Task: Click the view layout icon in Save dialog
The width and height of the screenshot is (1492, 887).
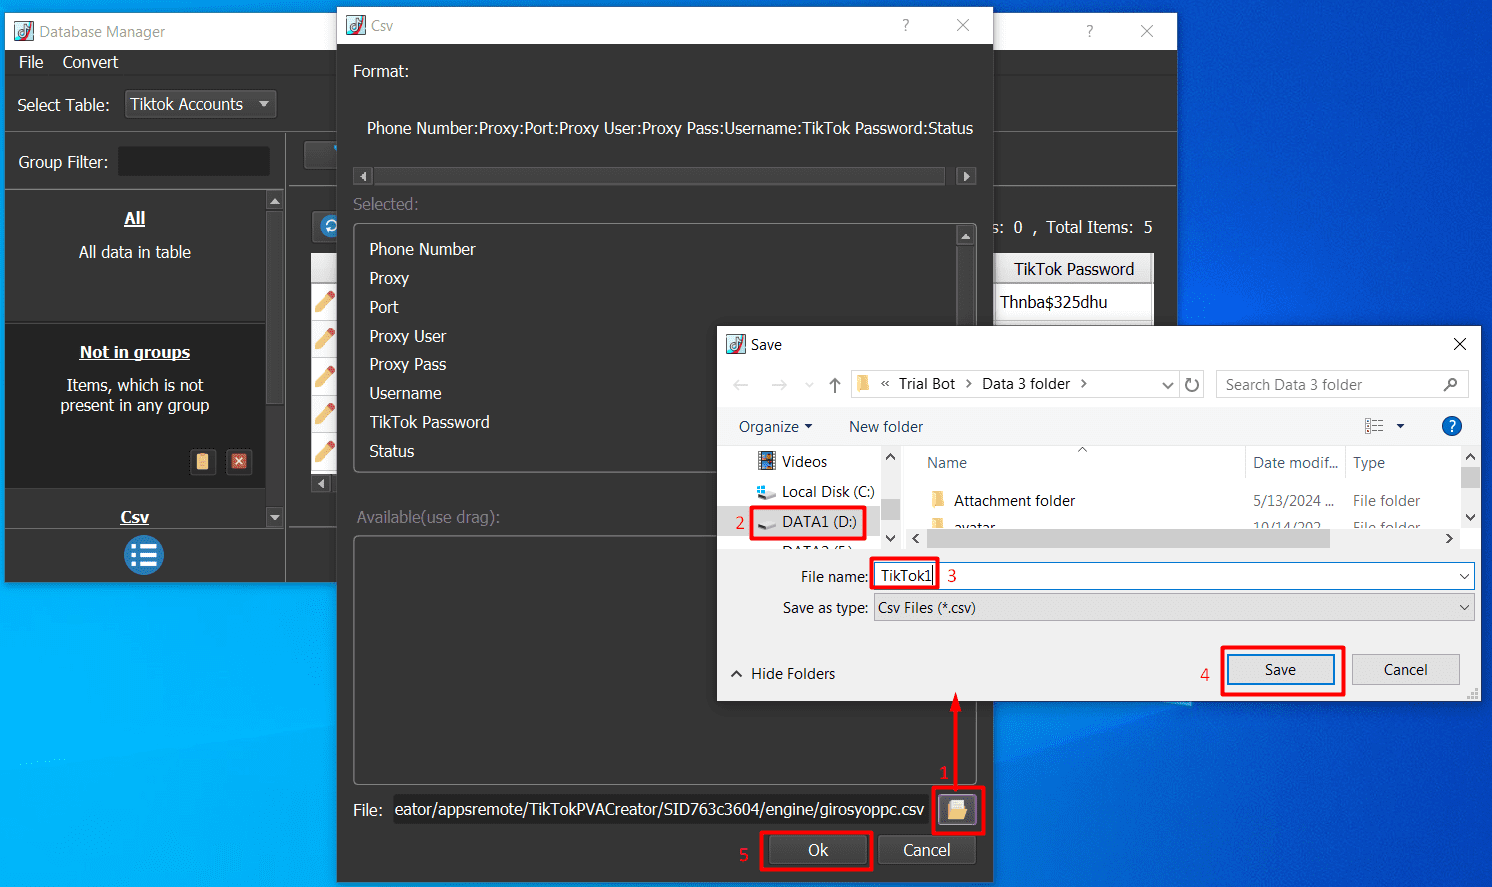Action: tap(1375, 426)
